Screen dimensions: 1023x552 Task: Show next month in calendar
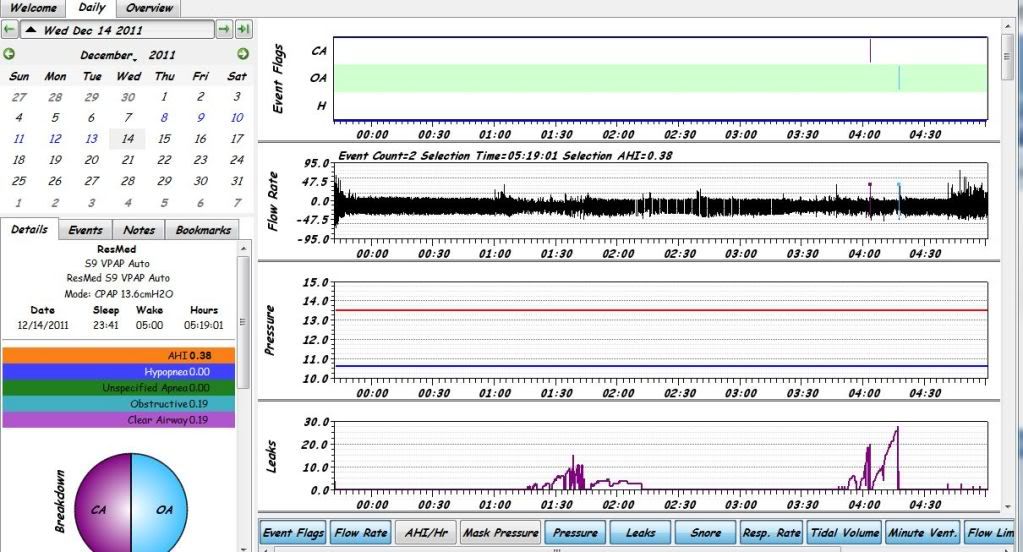pyautogui.click(x=243, y=54)
